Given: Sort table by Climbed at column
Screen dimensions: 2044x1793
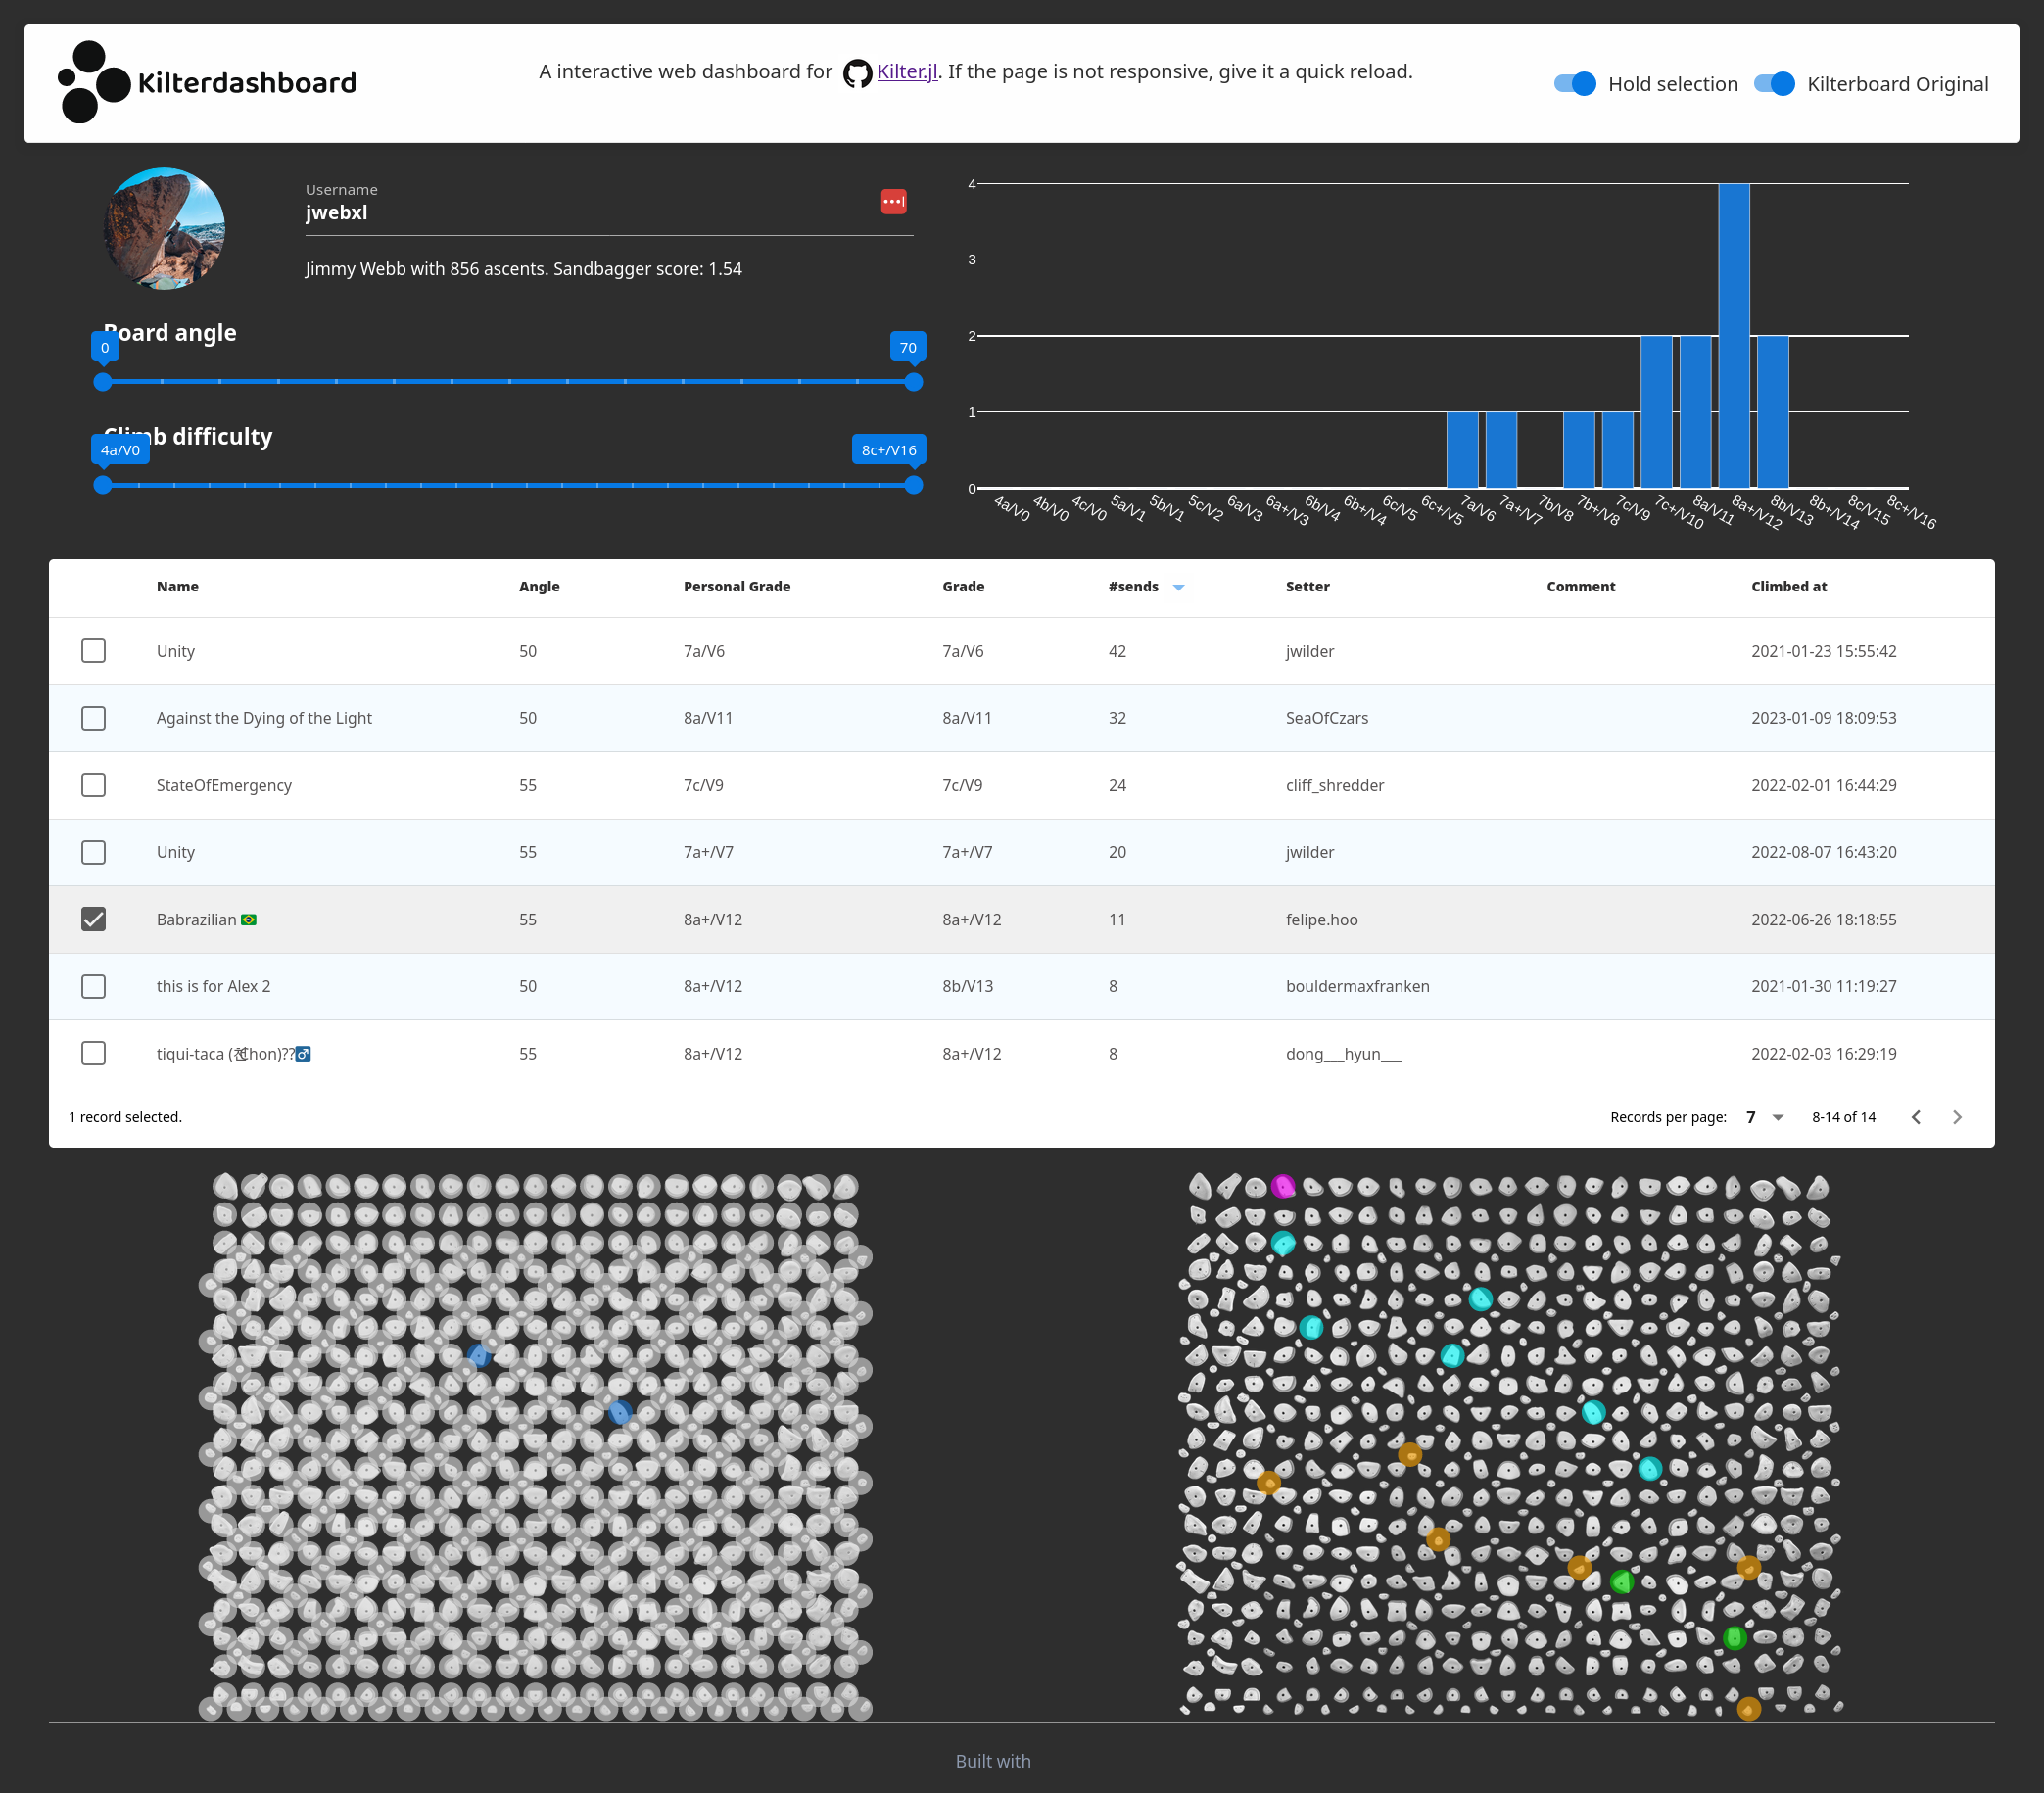Looking at the screenshot, I should click(1789, 586).
